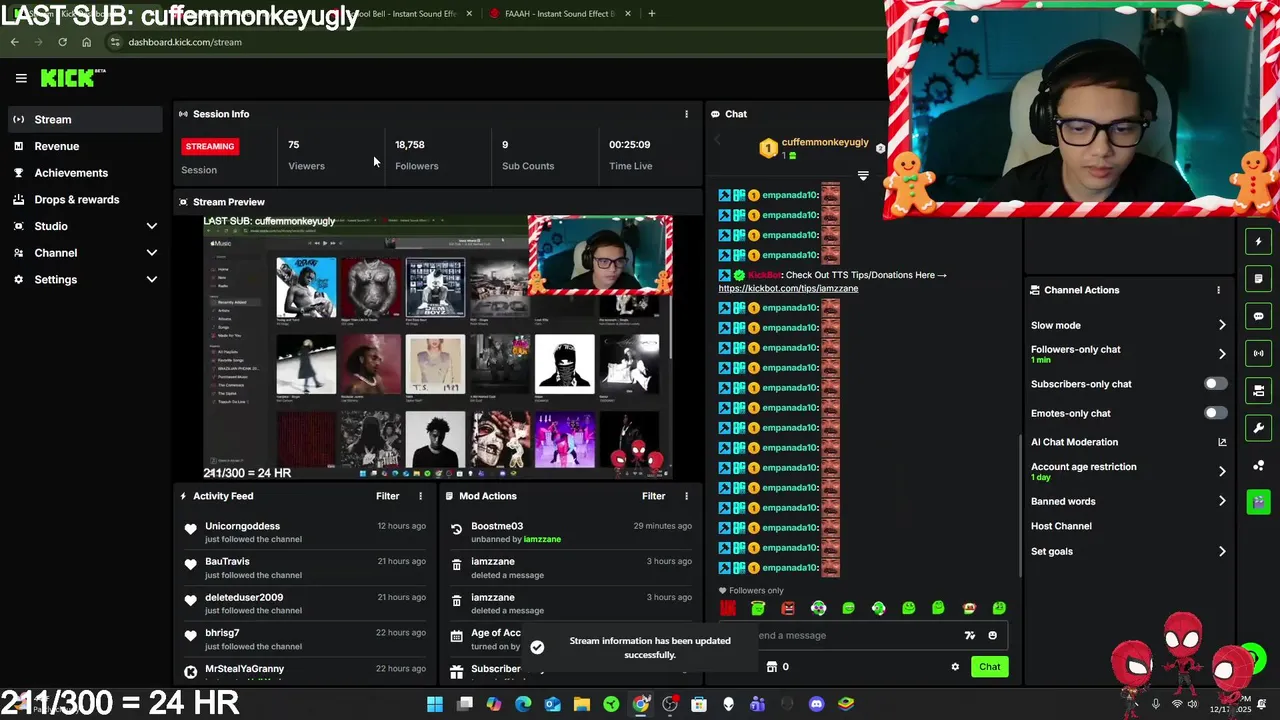Open a new browser tab
Viewport: 1280px width, 720px height.
(x=651, y=13)
